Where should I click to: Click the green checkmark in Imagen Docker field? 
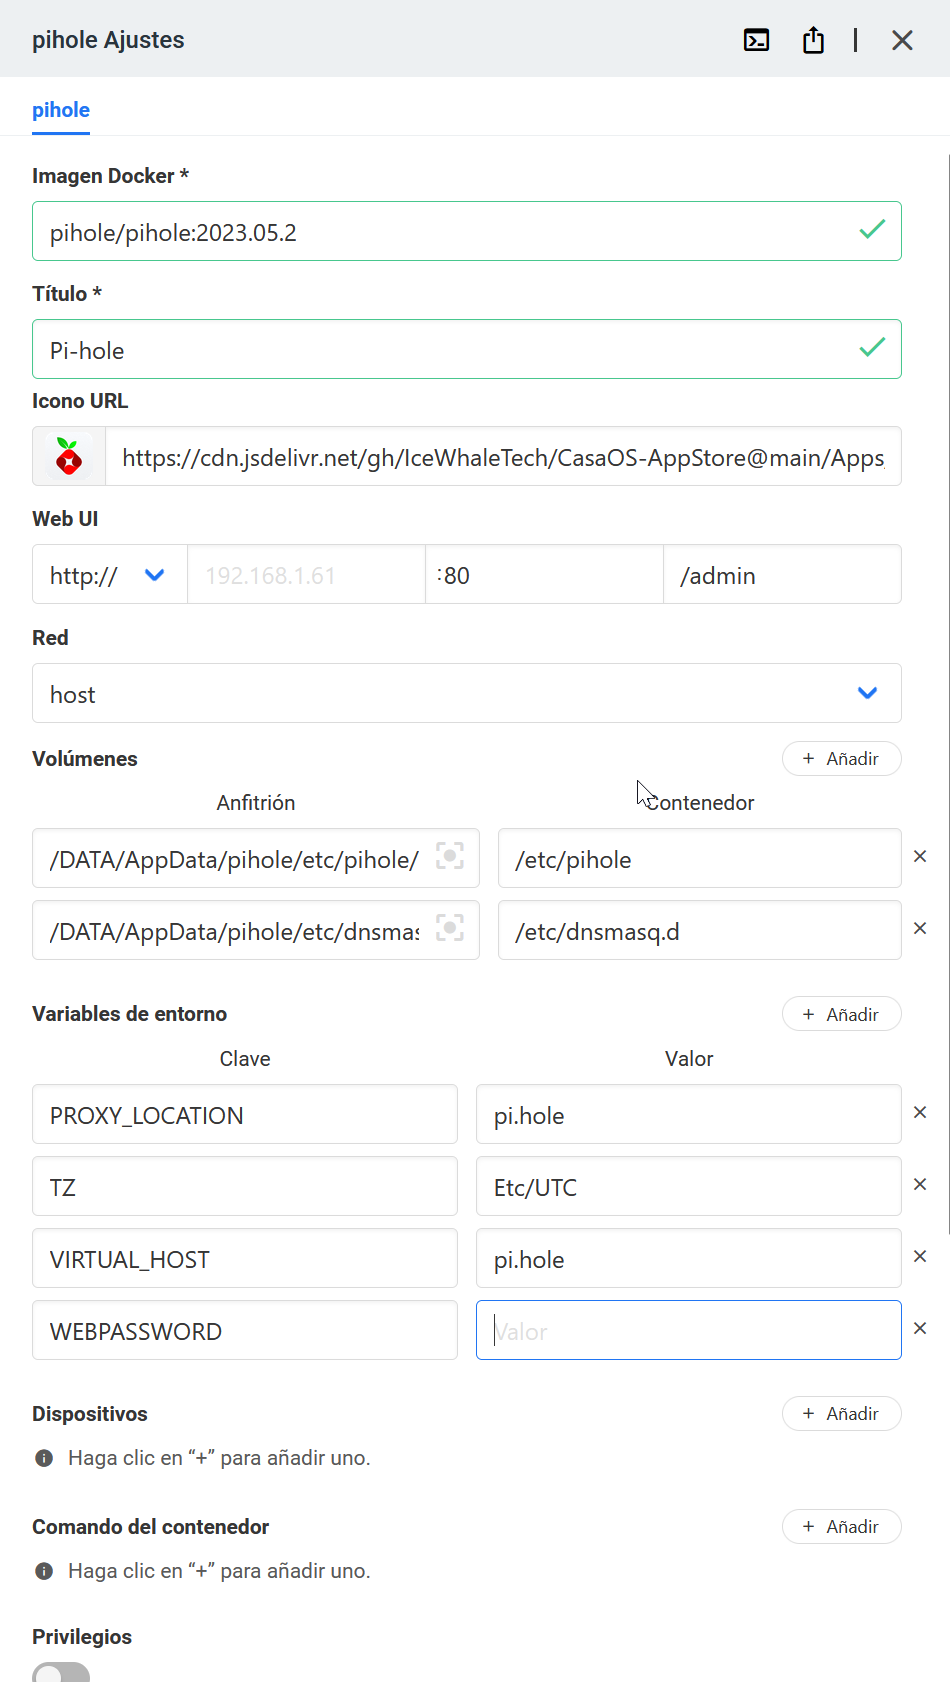click(x=872, y=230)
